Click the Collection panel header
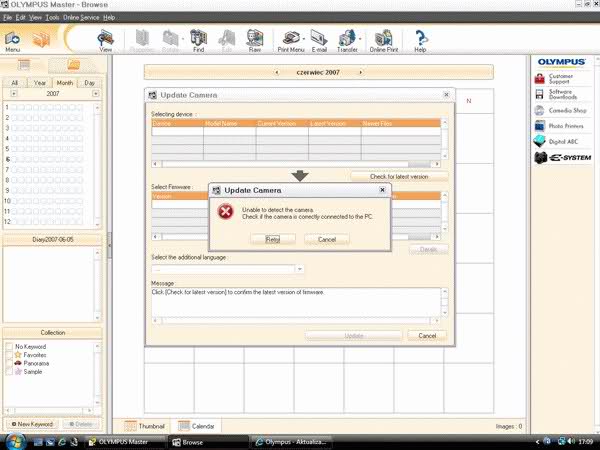The width and height of the screenshot is (600, 450). click(52, 333)
